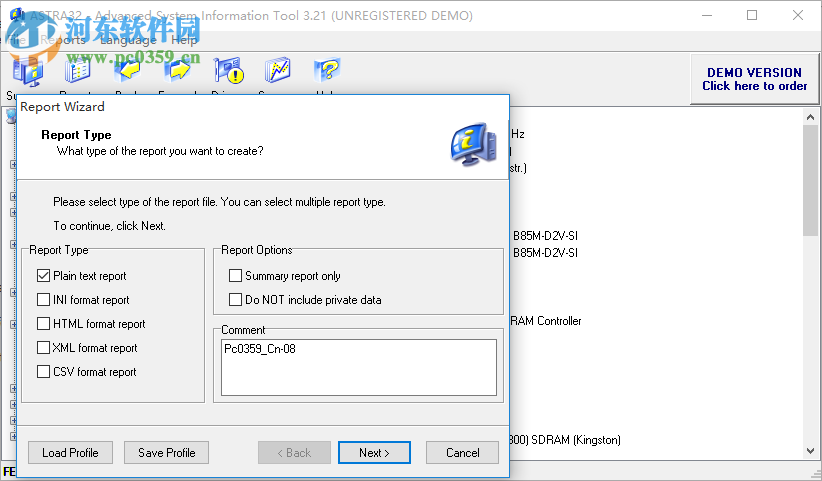The height and width of the screenshot is (481, 822).
Task: Click the Load Profile button
Action: 70,453
